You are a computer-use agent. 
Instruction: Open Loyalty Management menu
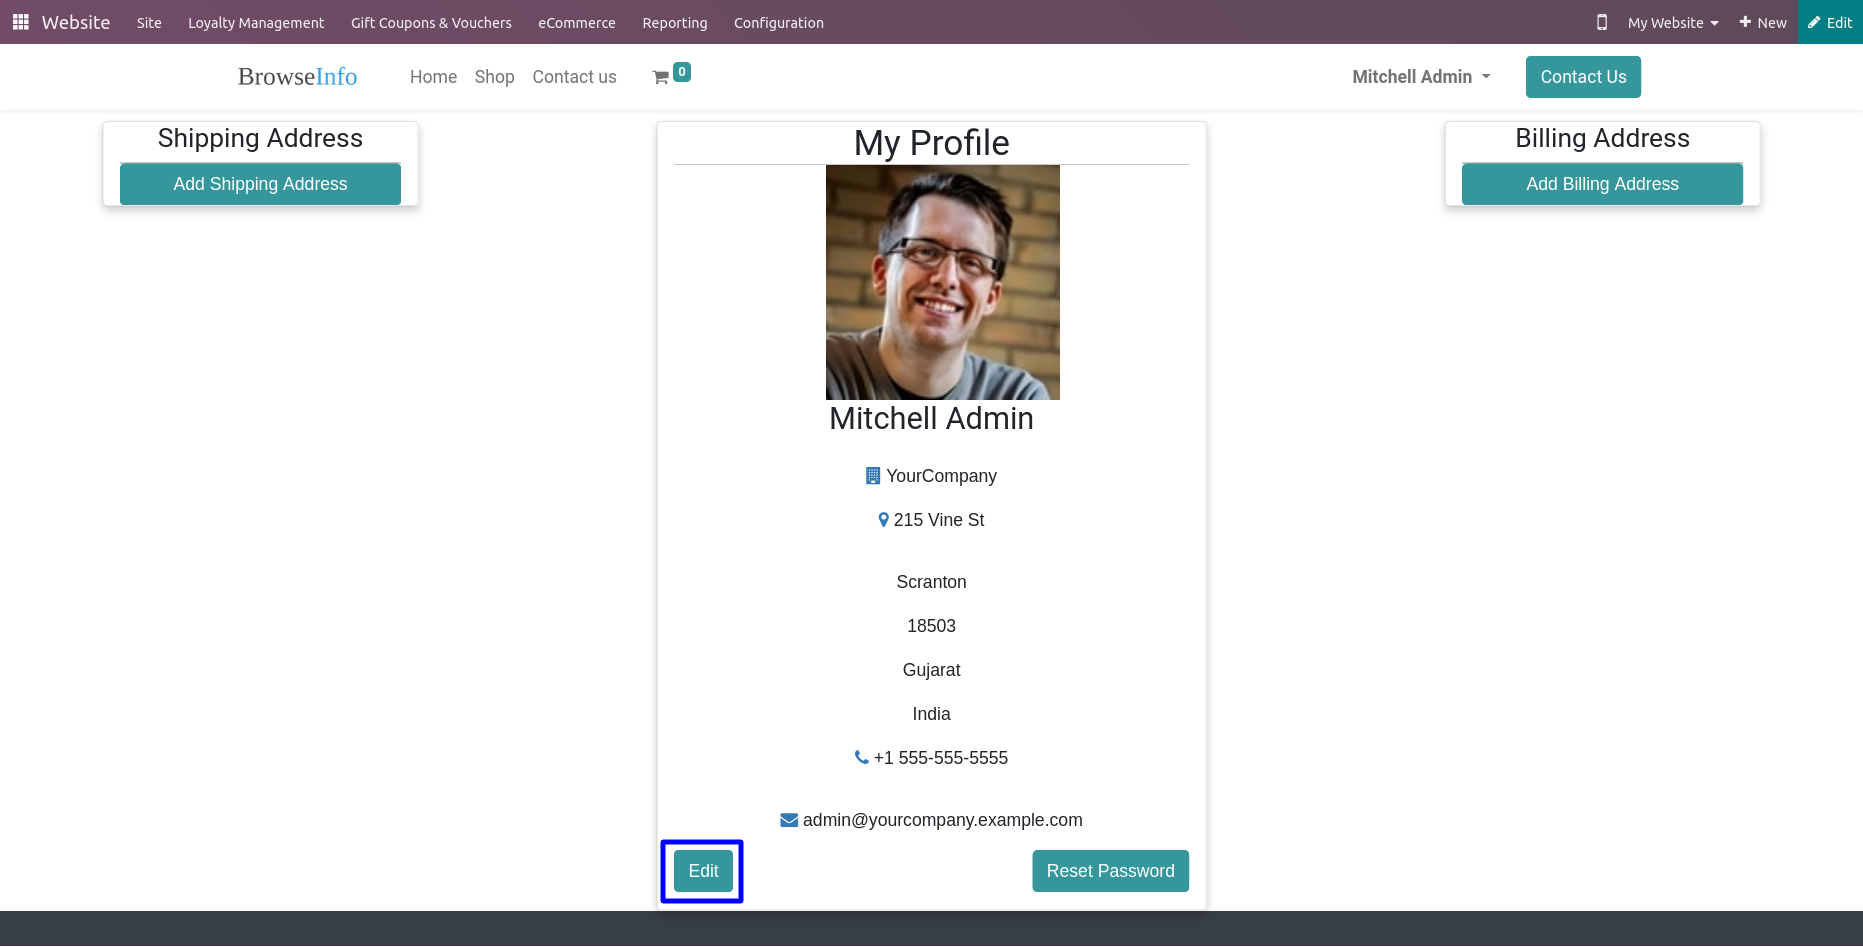pos(256,22)
